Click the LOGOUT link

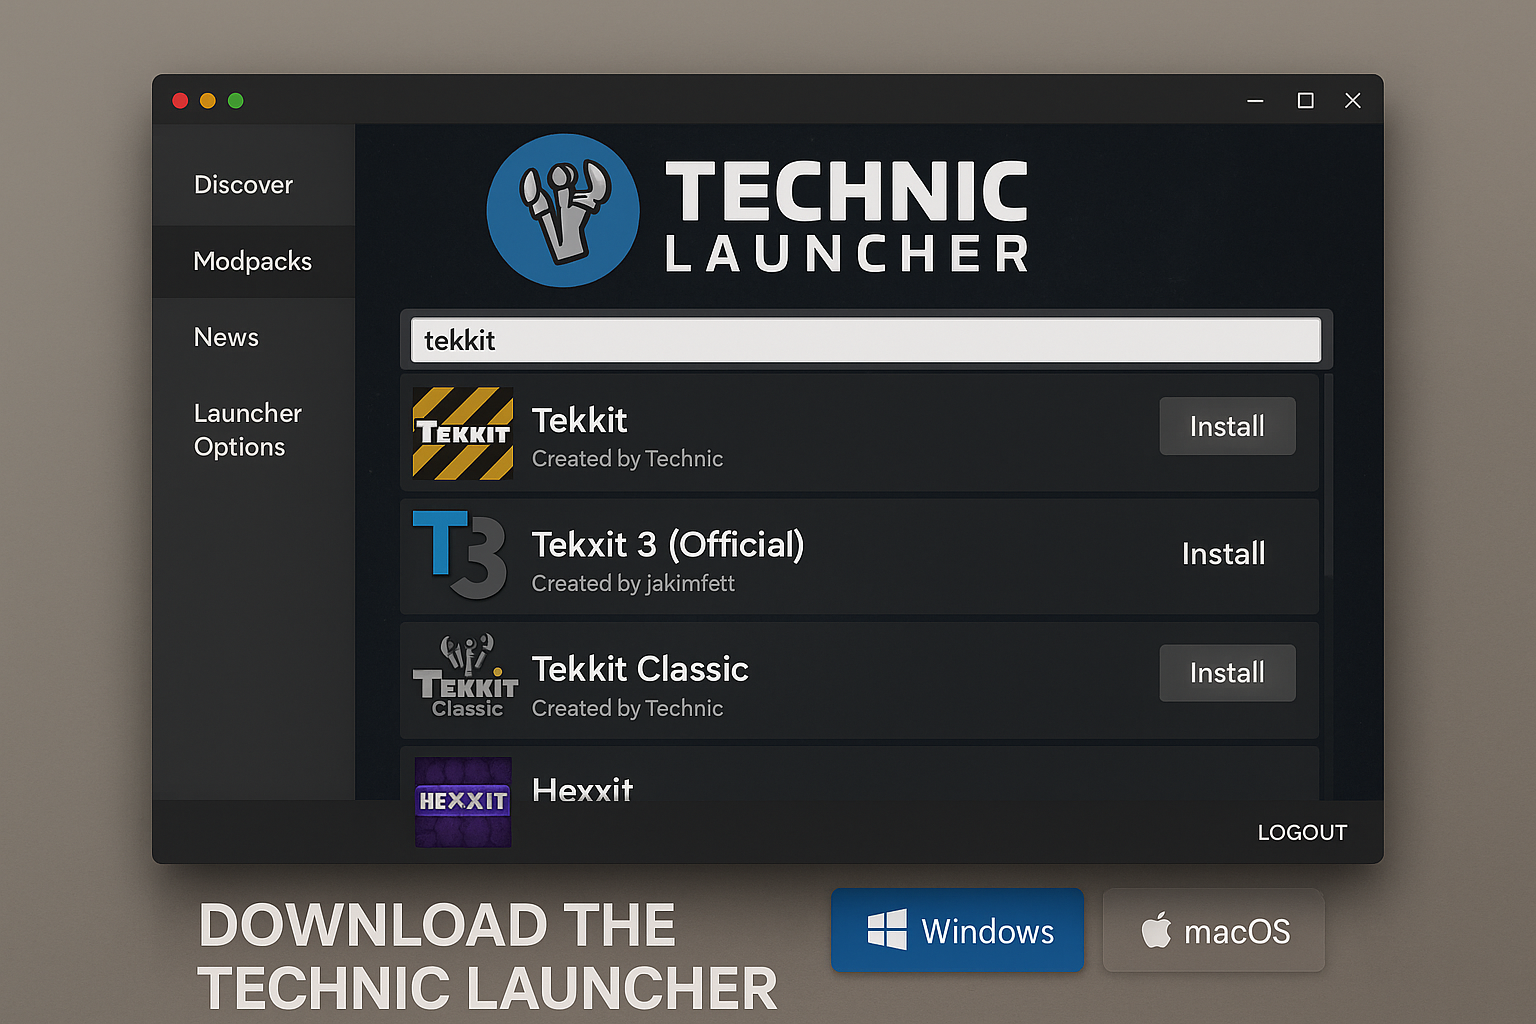tap(1302, 831)
